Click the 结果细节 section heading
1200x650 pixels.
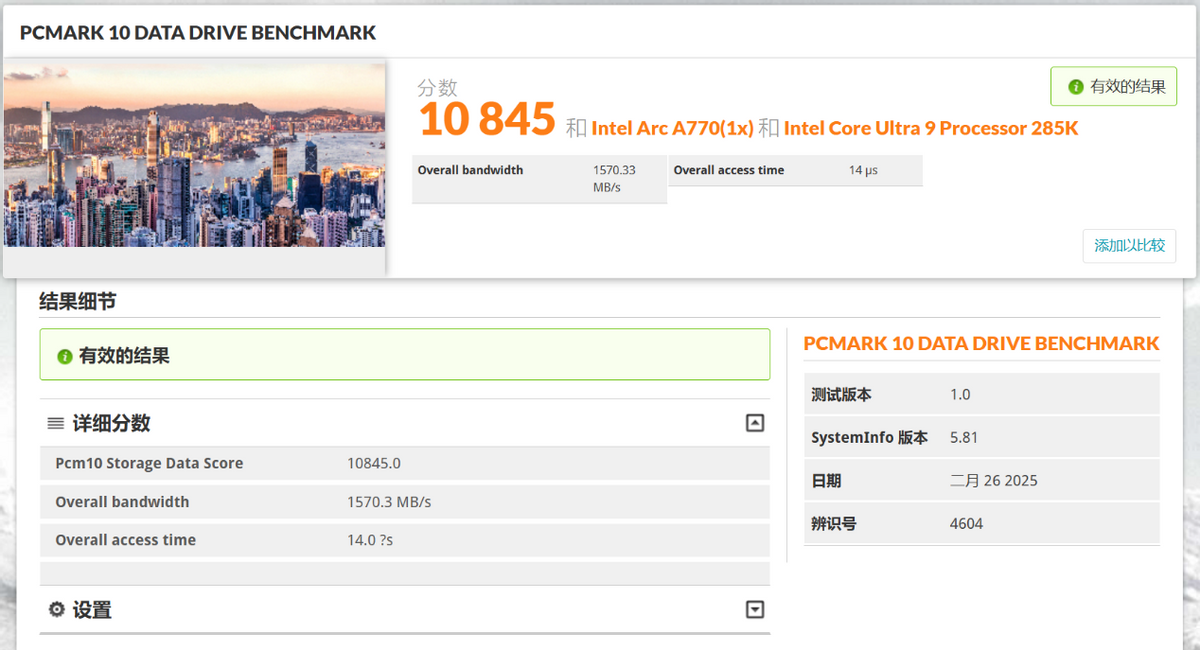pyautogui.click(x=77, y=301)
